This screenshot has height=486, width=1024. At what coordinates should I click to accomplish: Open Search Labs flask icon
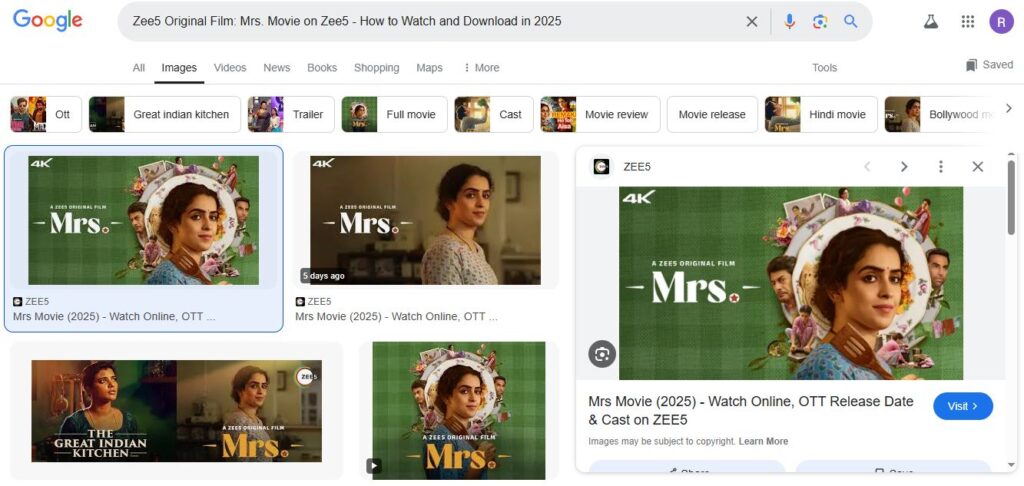931,21
